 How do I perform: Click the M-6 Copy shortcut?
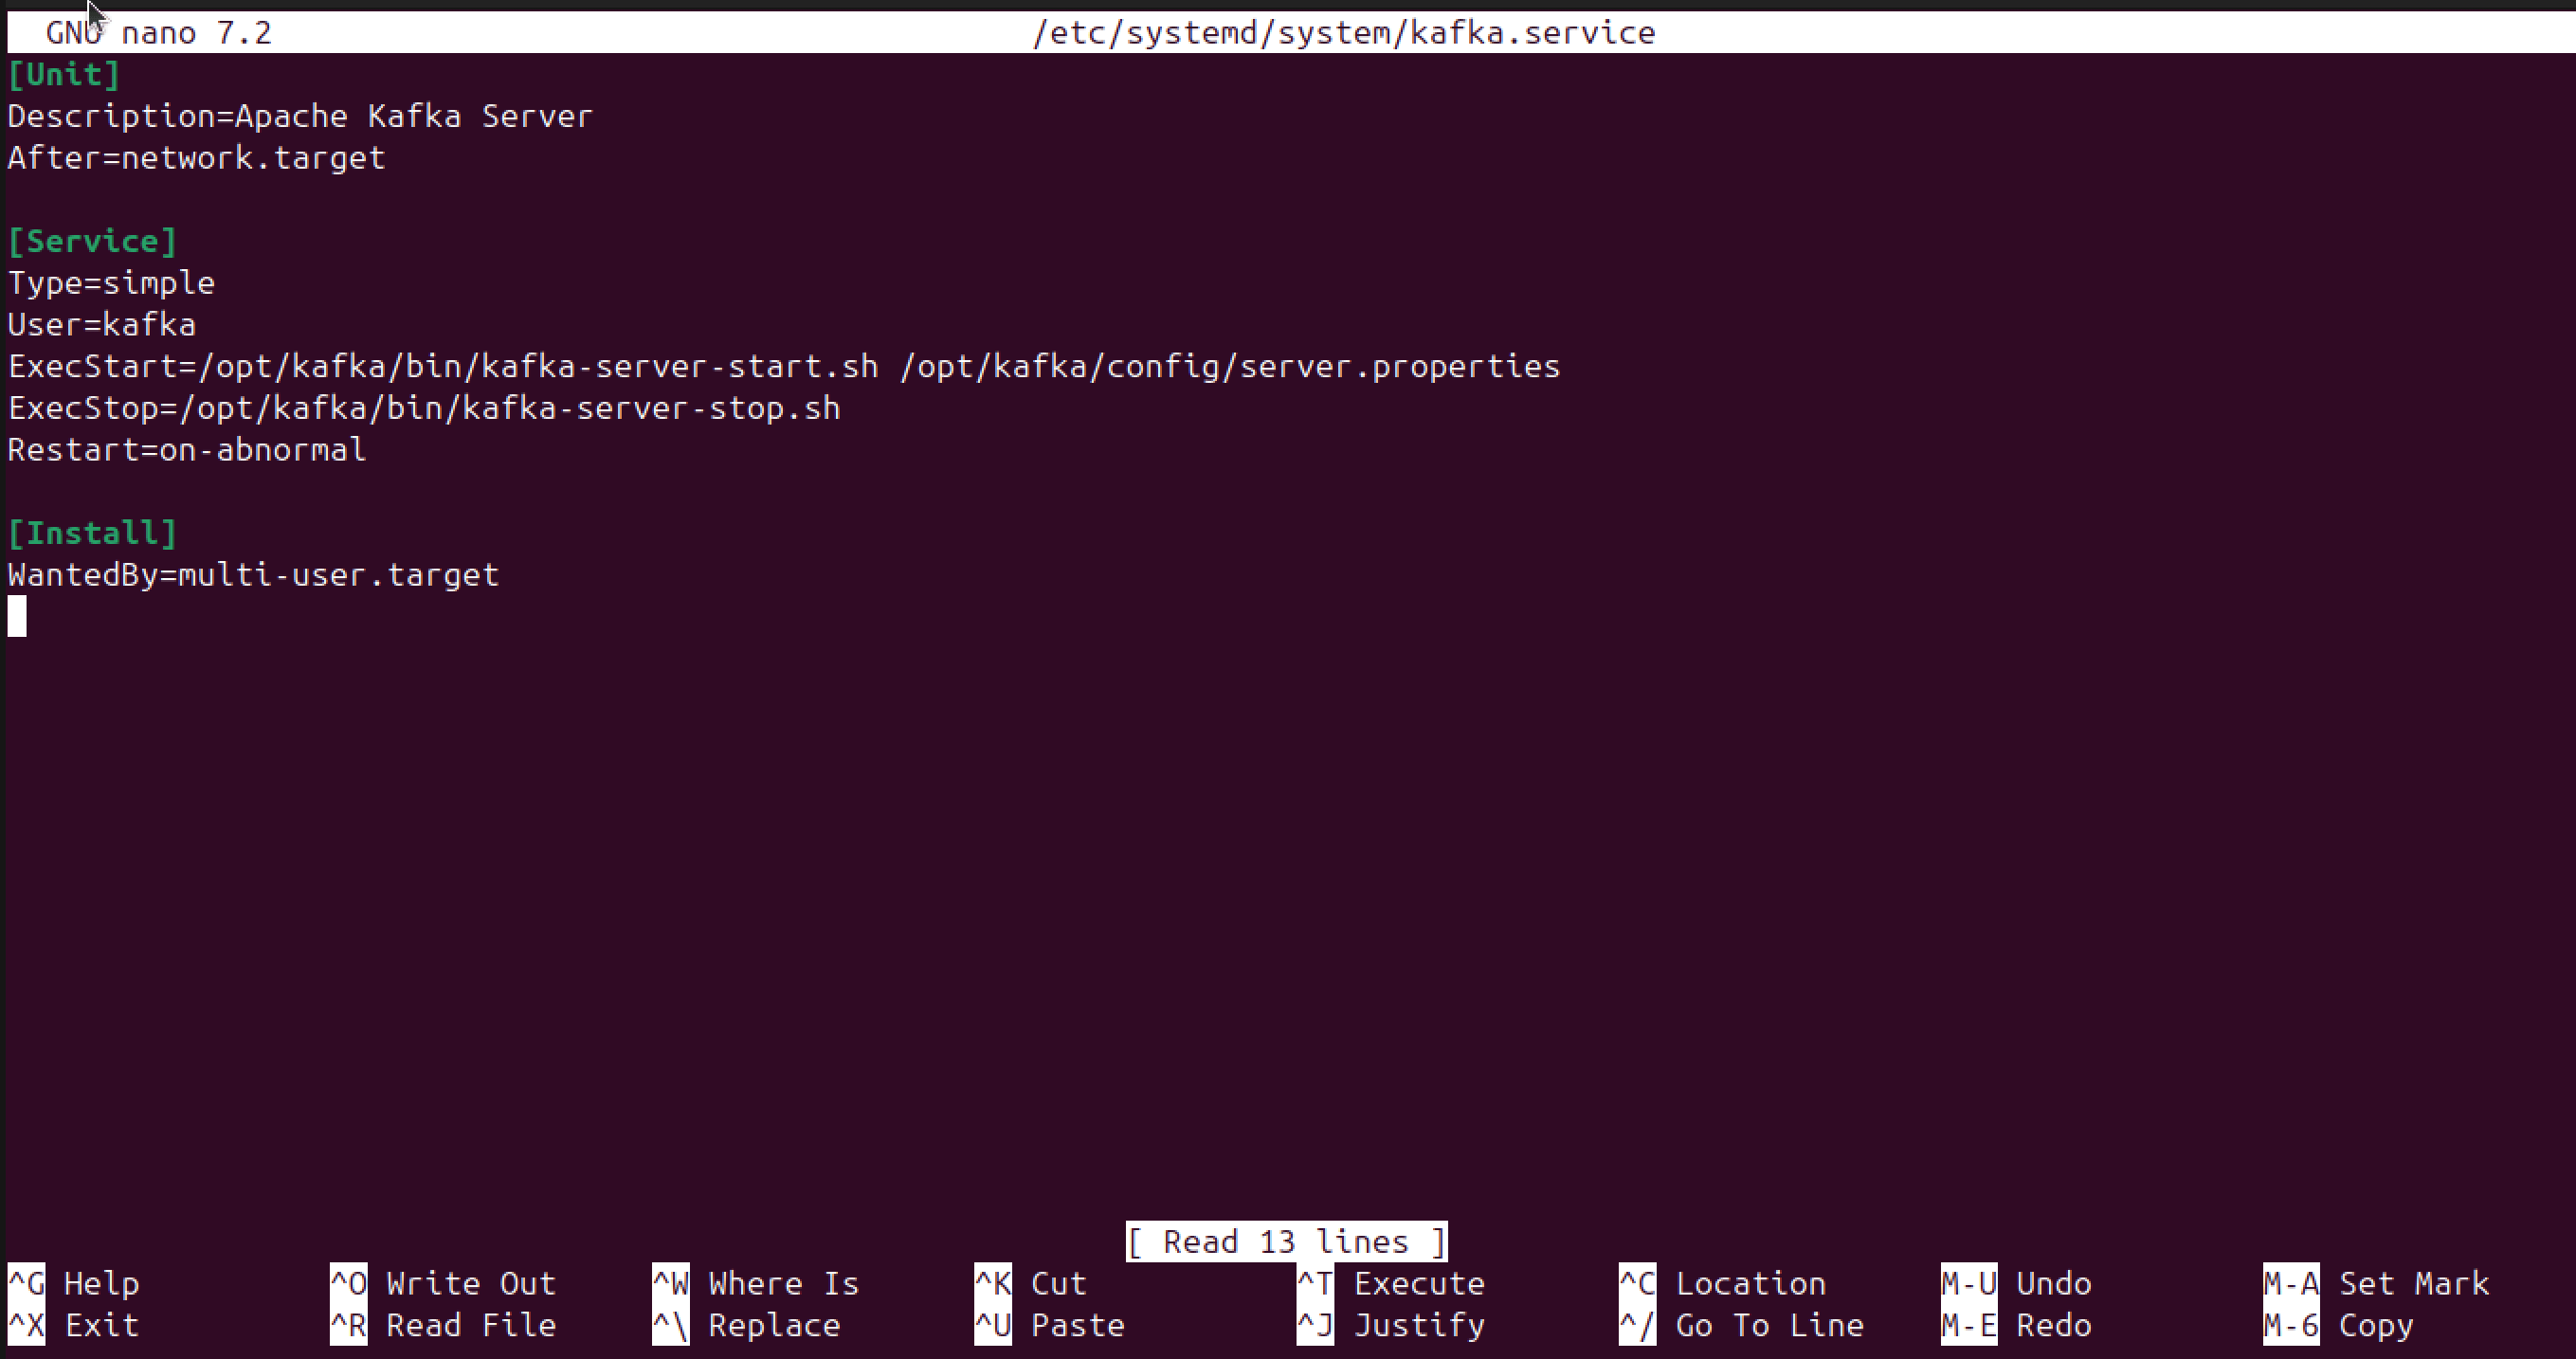click(2338, 1325)
